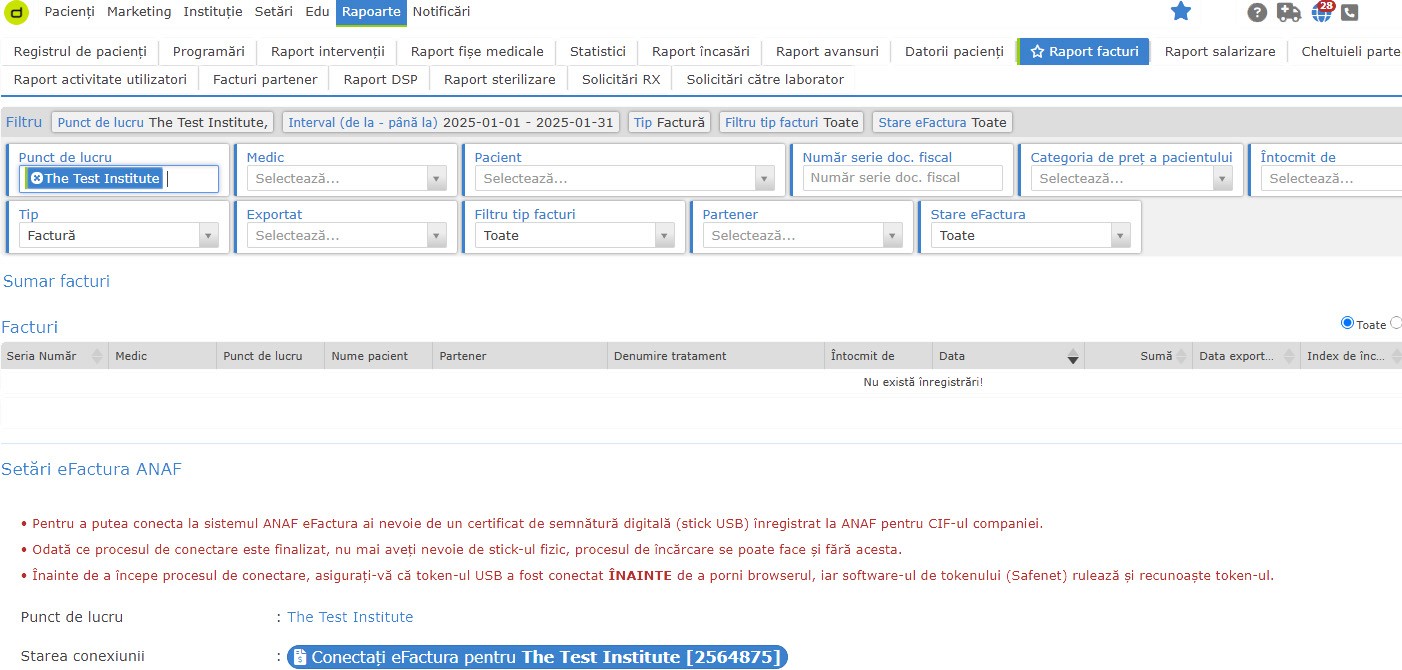
Task: Open Raport fișe medicale tab
Action: pyautogui.click(x=477, y=51)
